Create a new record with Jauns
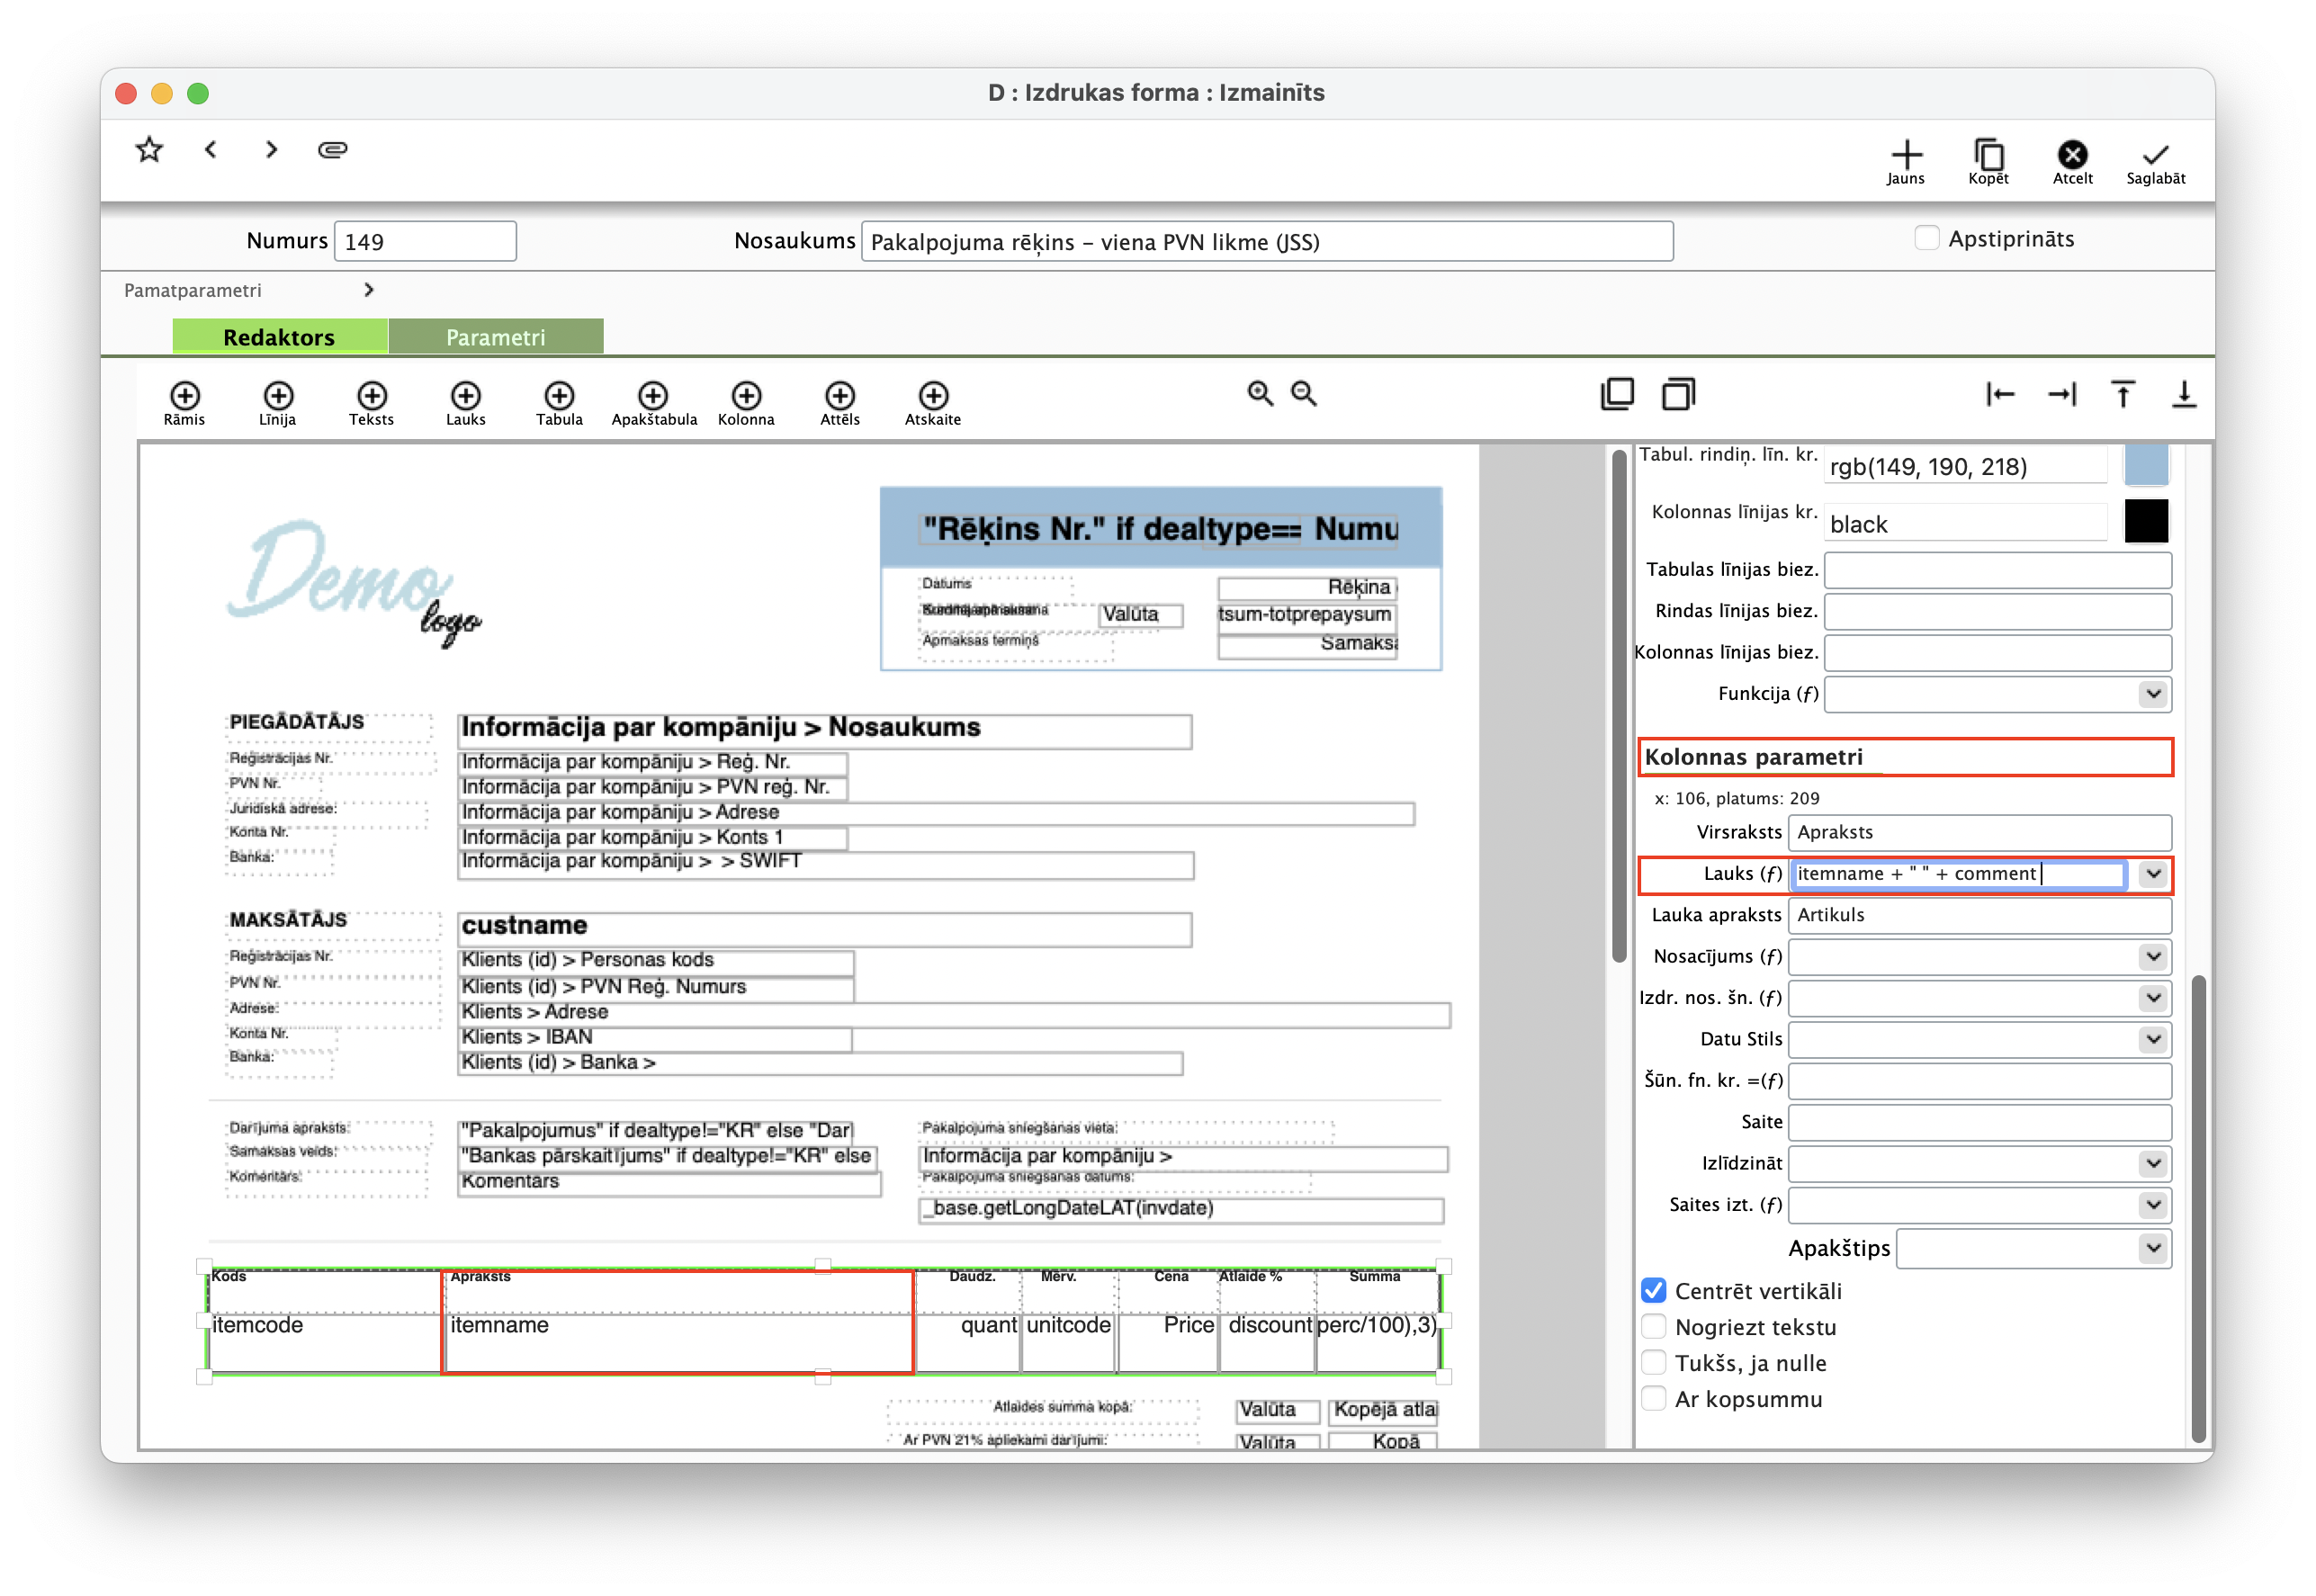The height and width of the screenshot is (1596, 2316). (x=1905, y=162)
